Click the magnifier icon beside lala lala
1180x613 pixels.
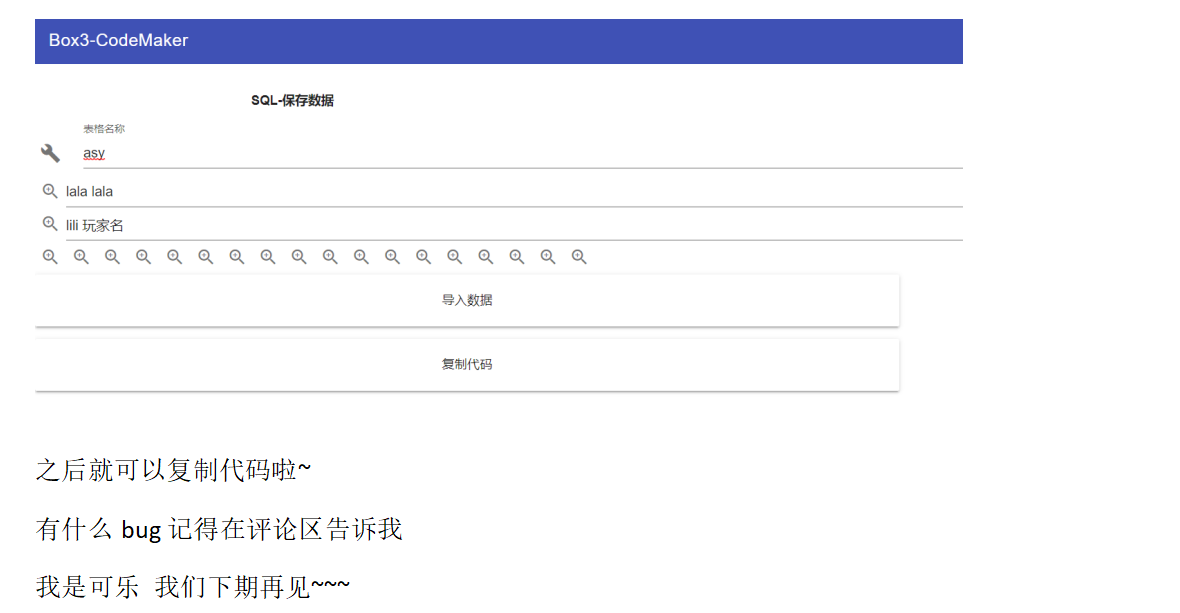50,191
